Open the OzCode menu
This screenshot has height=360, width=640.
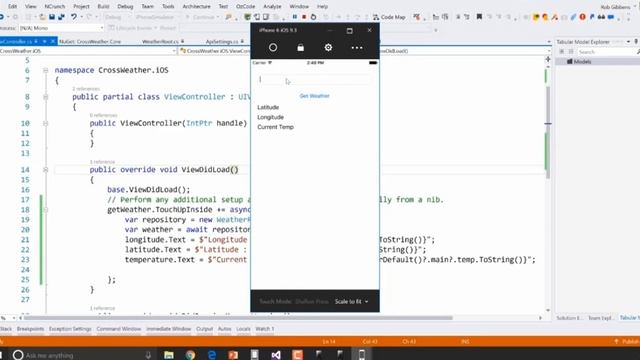(x=246, y=7)
